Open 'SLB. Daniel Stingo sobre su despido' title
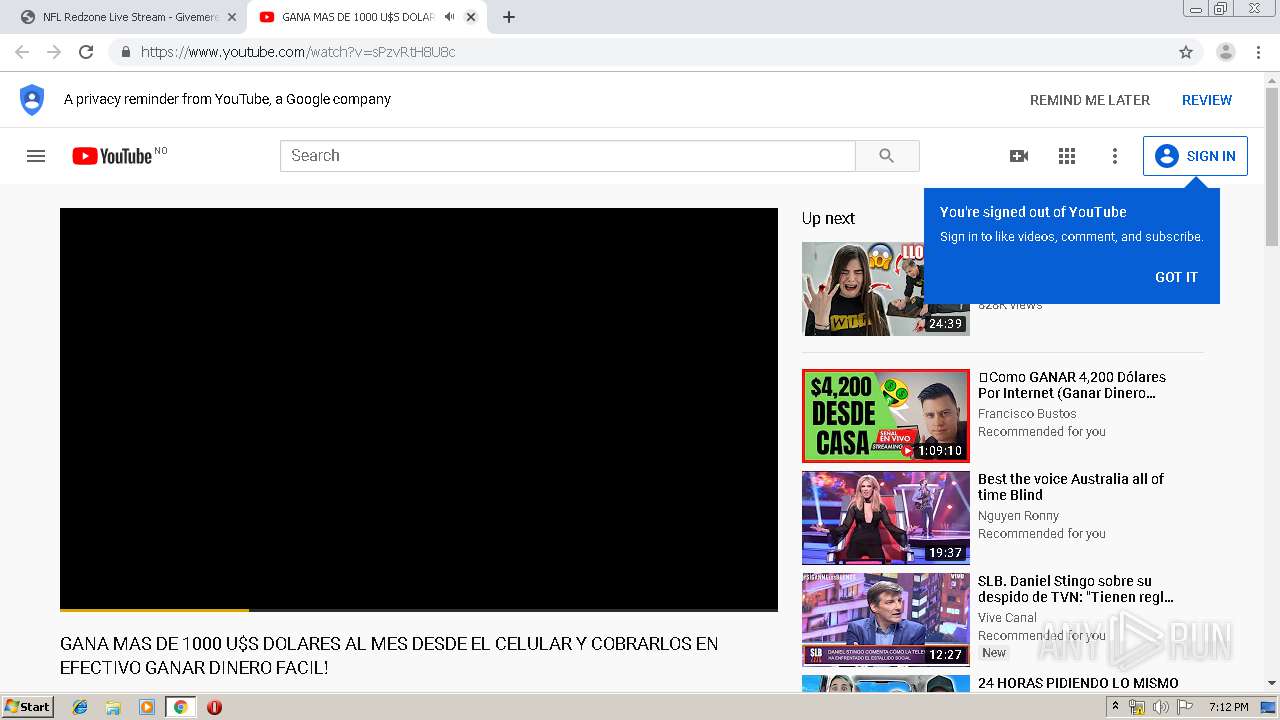 click(x=1076, y=589)
